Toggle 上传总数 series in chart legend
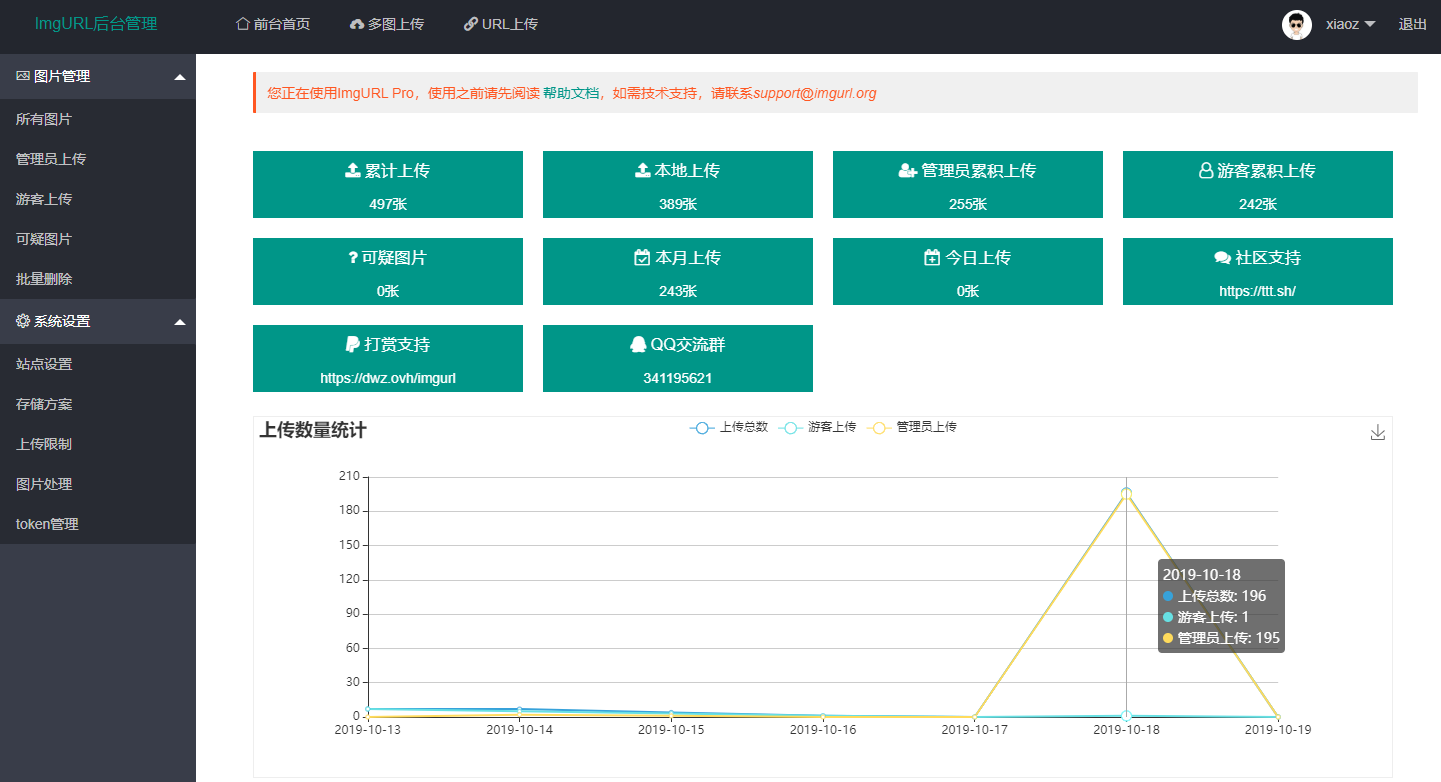This screenshot has height=782, width=1441. [729, 428]
